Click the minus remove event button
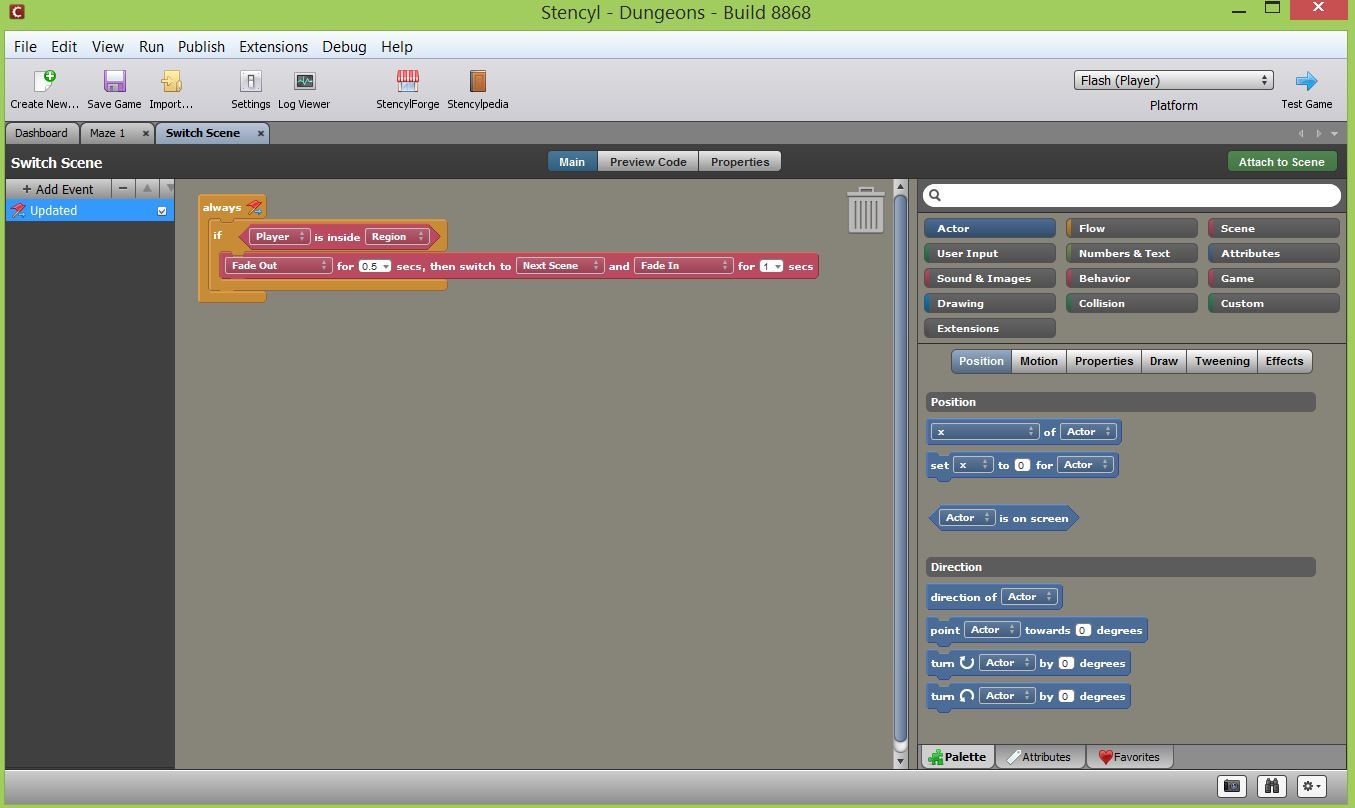Image resolution: width=1355 pixels, height=808 pixels. (x=123, y=188)
